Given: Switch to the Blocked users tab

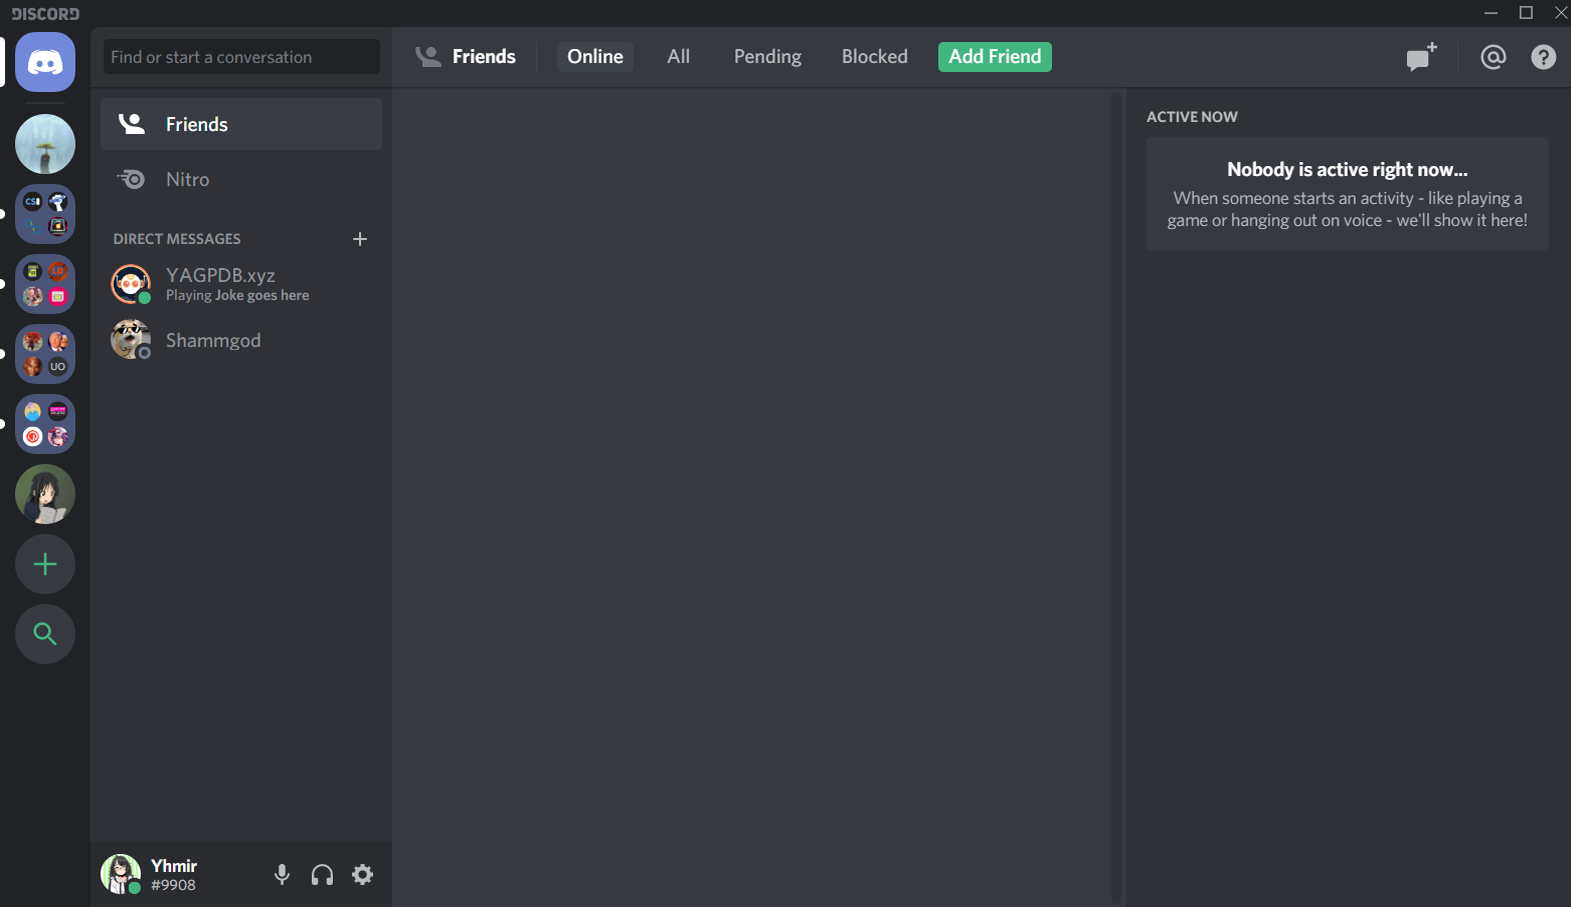Looking at the screenshot, I should pos(874,57).
